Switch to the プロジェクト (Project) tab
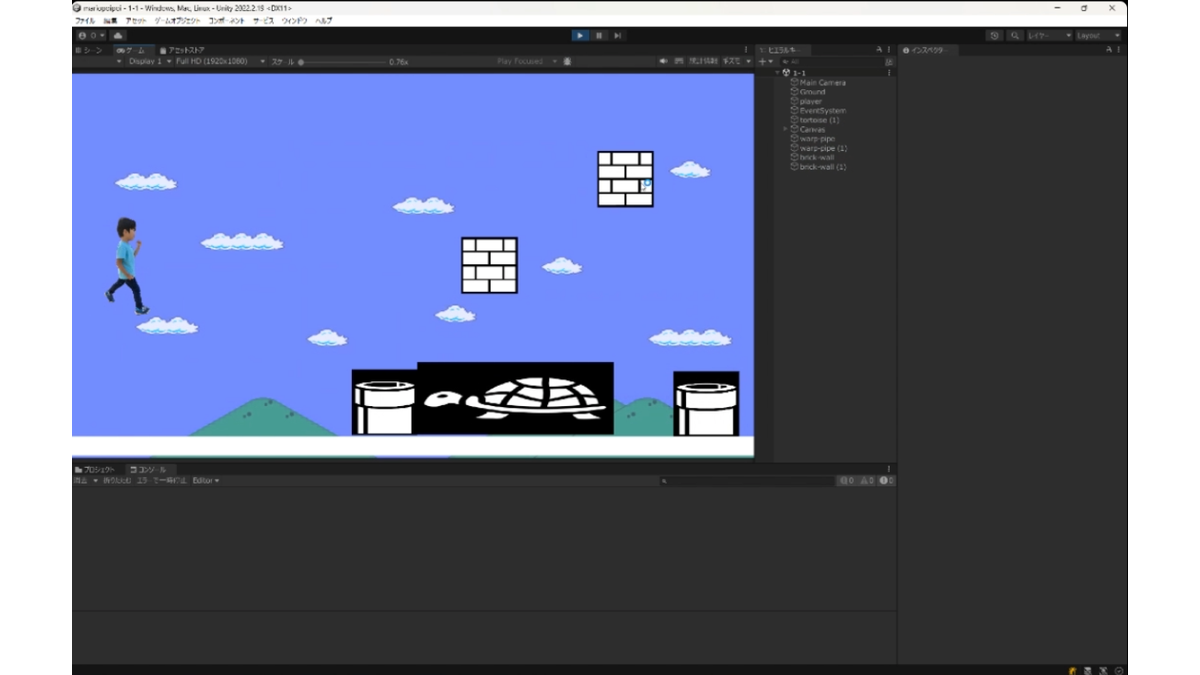Image resolution: width=1200 pixels, height=675 pixels. point(96,469)
